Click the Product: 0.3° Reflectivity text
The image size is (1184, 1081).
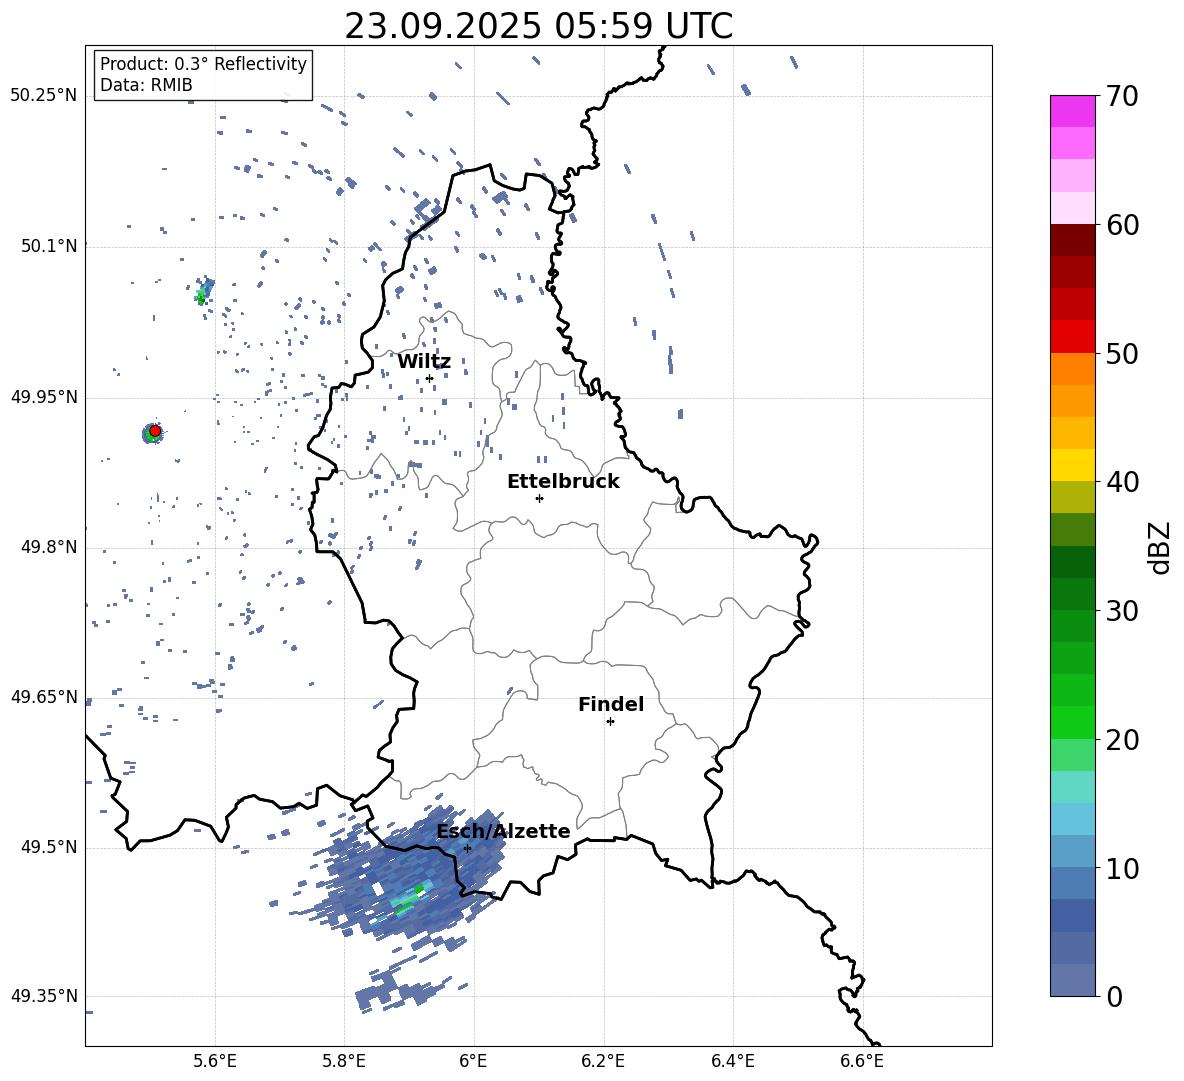tap(203, 64)
